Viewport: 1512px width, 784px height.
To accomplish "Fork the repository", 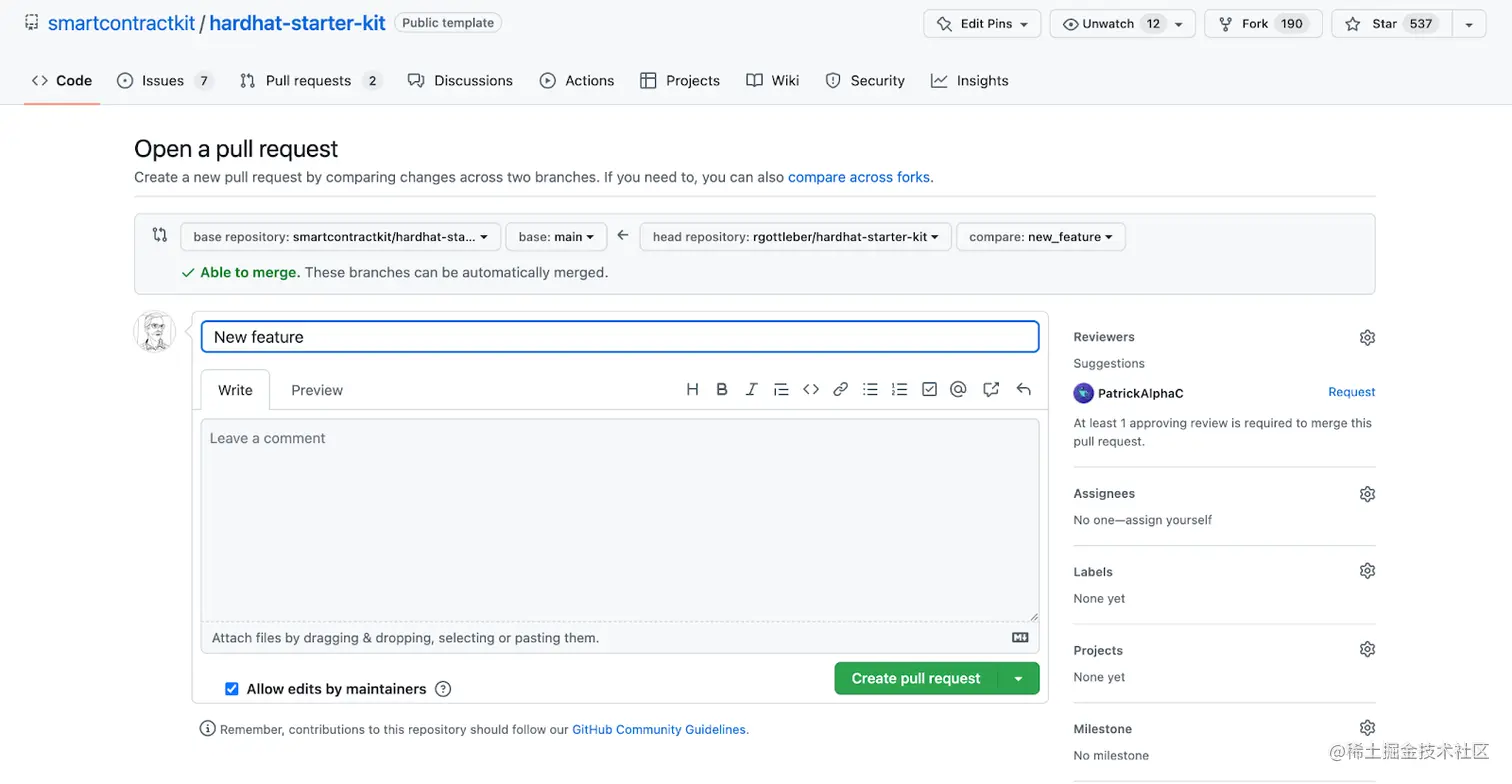I will 1263,24.
